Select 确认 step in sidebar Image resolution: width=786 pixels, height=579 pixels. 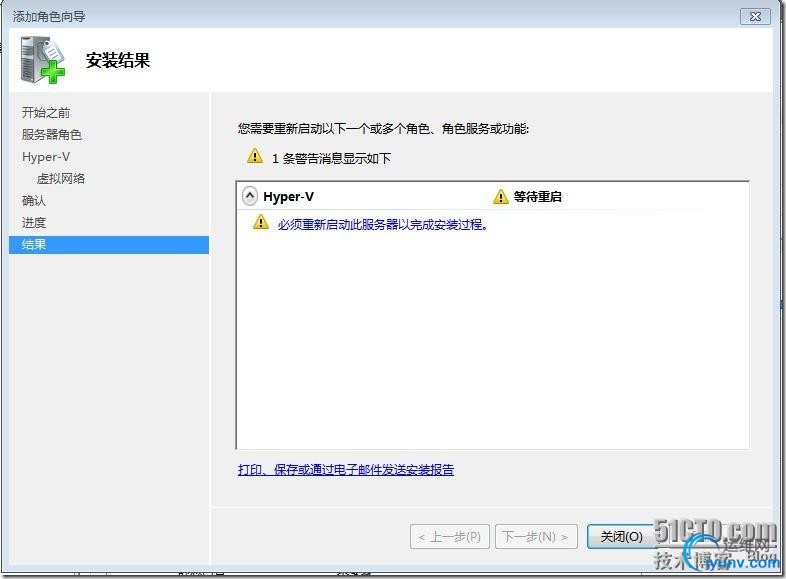click(x=34, y=201)
